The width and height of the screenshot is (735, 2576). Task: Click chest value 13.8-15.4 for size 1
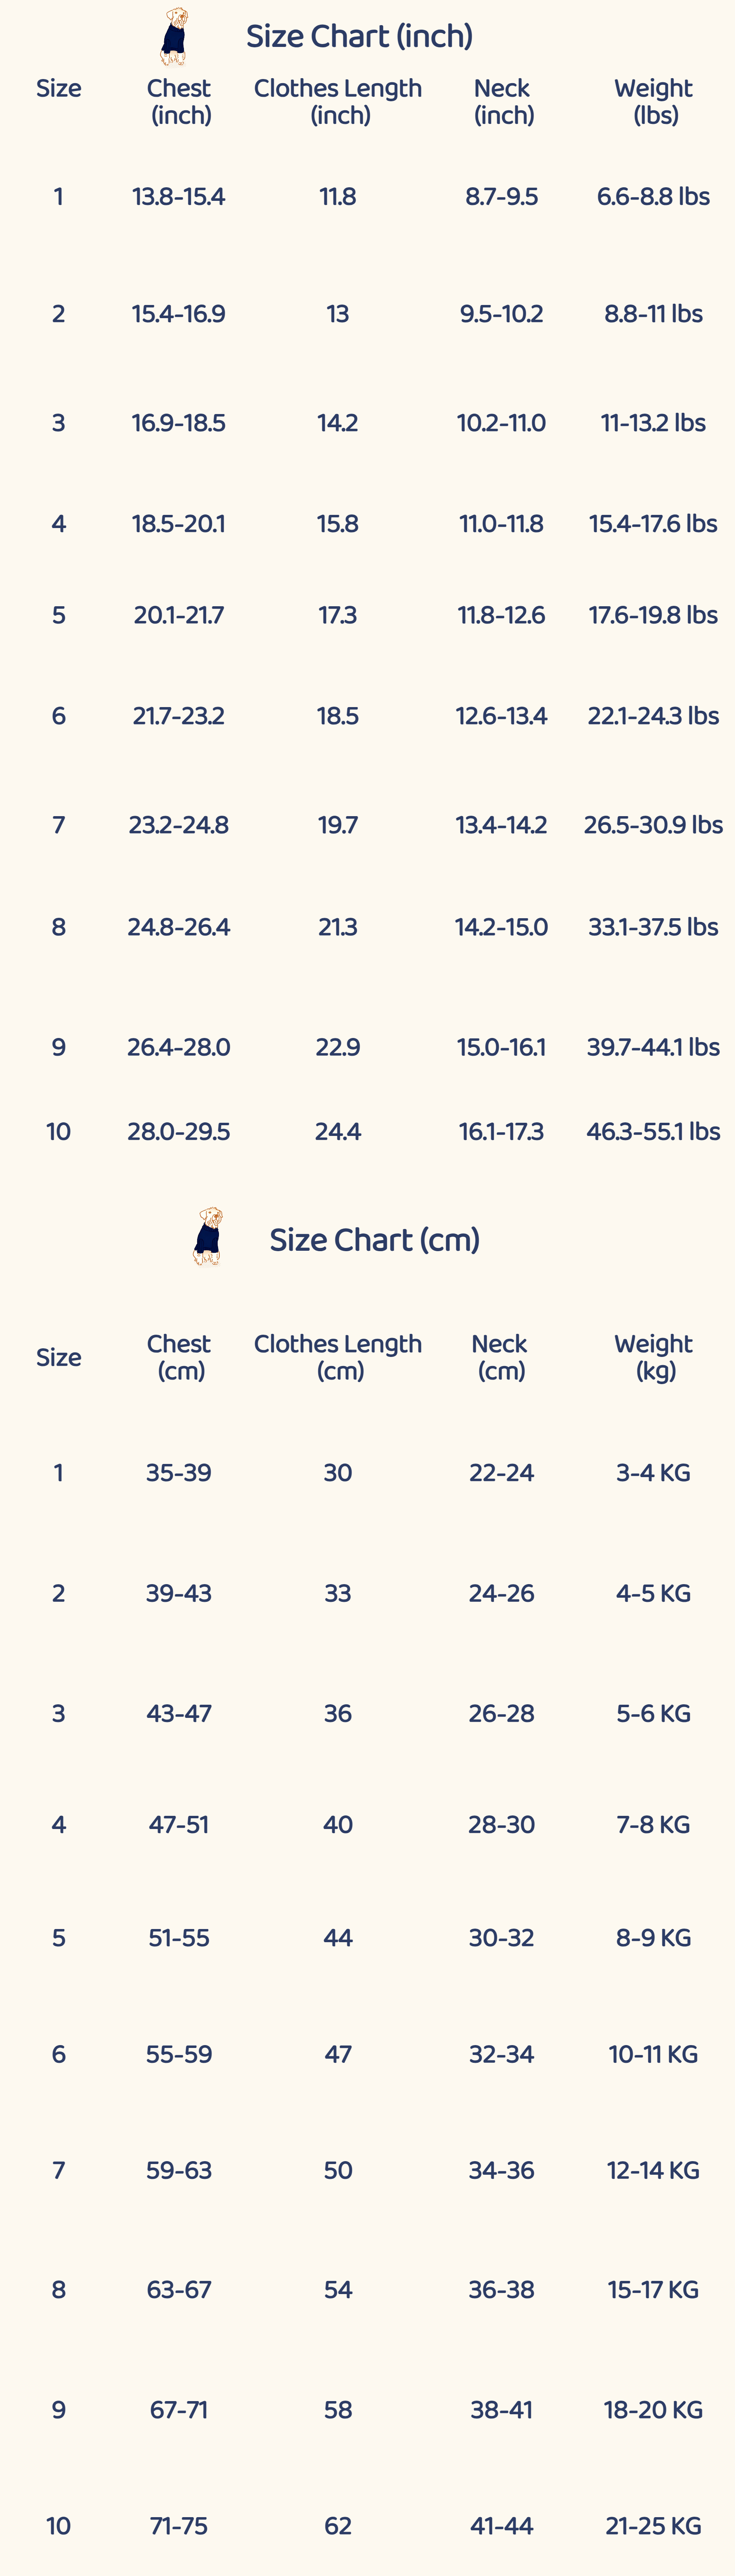coord(179,197)
